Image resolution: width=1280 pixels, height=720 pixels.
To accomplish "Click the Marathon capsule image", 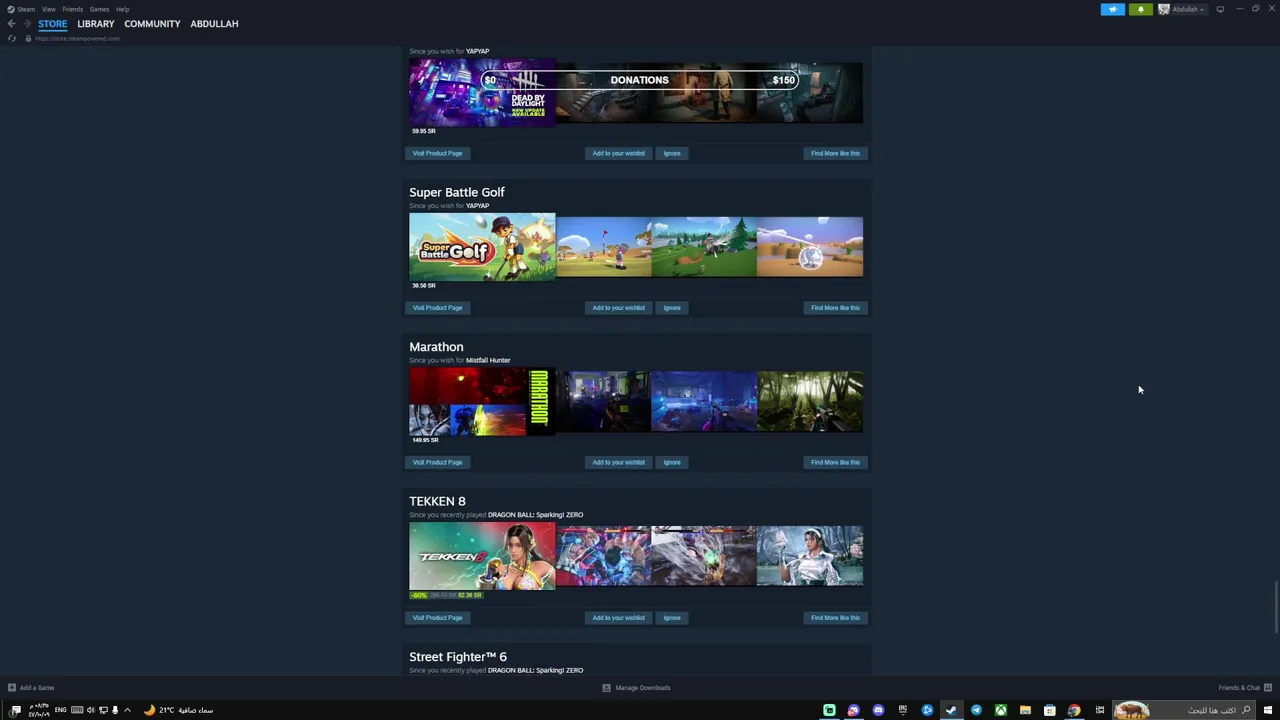I will [482, 402].
